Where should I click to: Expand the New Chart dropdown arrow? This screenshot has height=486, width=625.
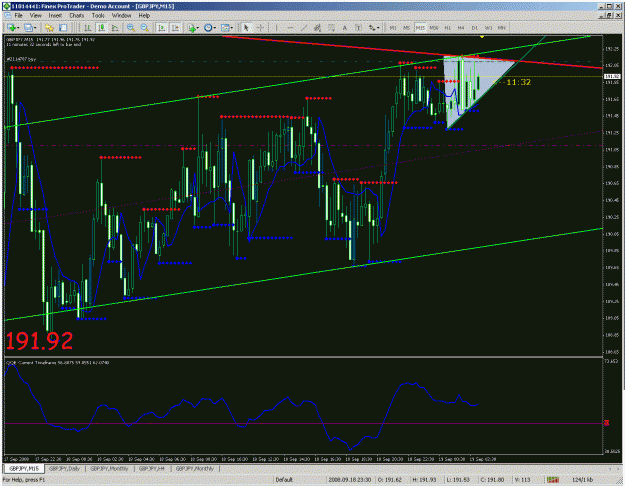click(x=18, y=28)
